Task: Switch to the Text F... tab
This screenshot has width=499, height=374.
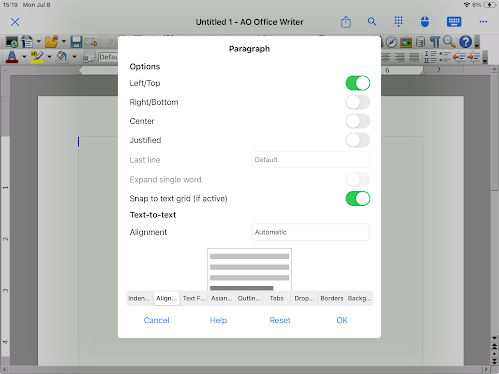Action: point(194,298)
